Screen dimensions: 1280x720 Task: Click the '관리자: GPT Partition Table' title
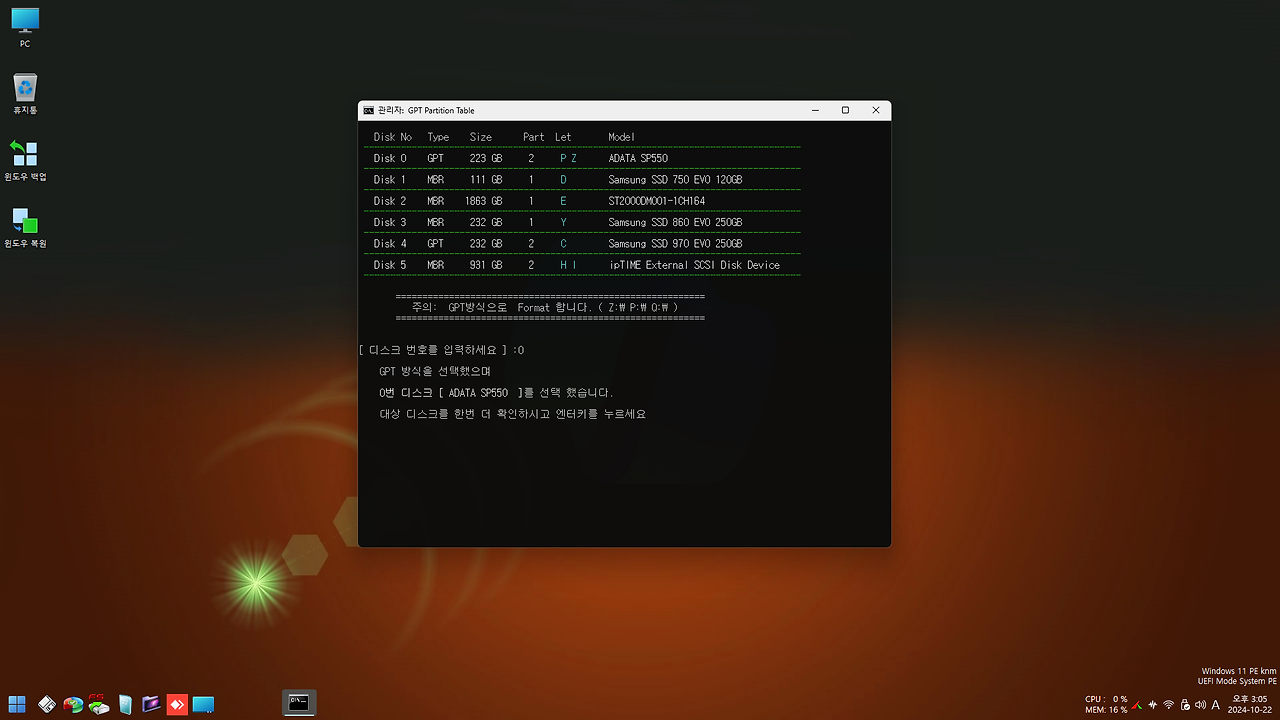tap(426, 110)
